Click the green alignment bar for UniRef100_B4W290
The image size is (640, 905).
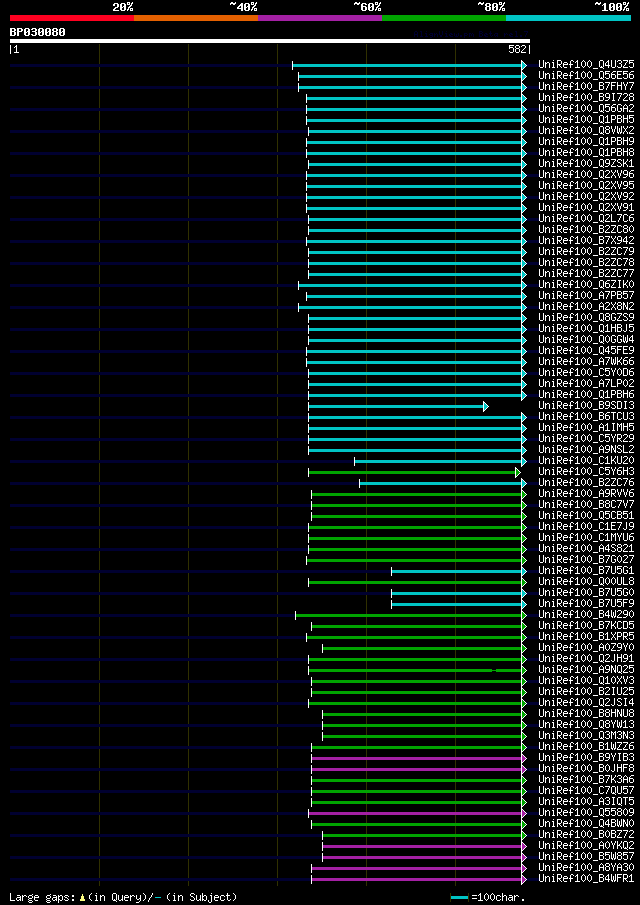click(411, 615)
